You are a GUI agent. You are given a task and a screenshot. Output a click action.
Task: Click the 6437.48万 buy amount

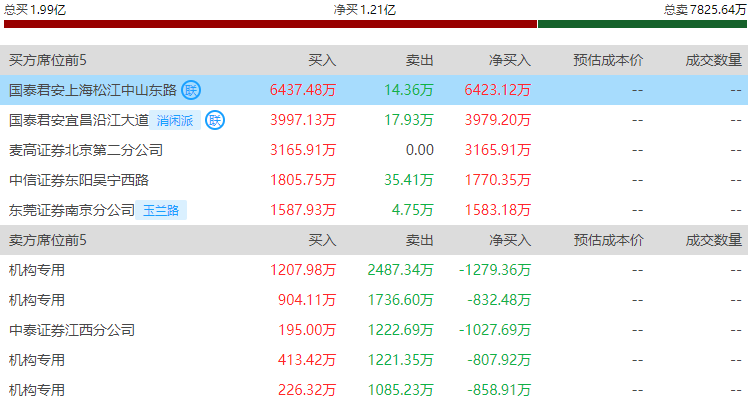pos(303,90)
